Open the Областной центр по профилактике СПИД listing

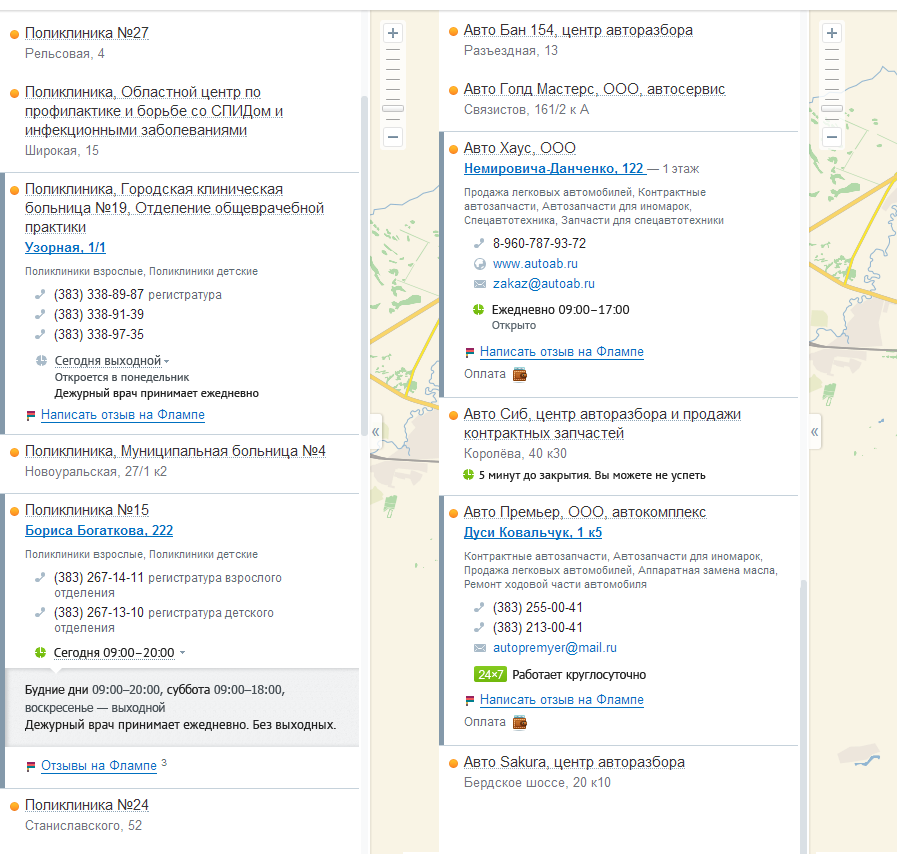click(x=154, y=111)
